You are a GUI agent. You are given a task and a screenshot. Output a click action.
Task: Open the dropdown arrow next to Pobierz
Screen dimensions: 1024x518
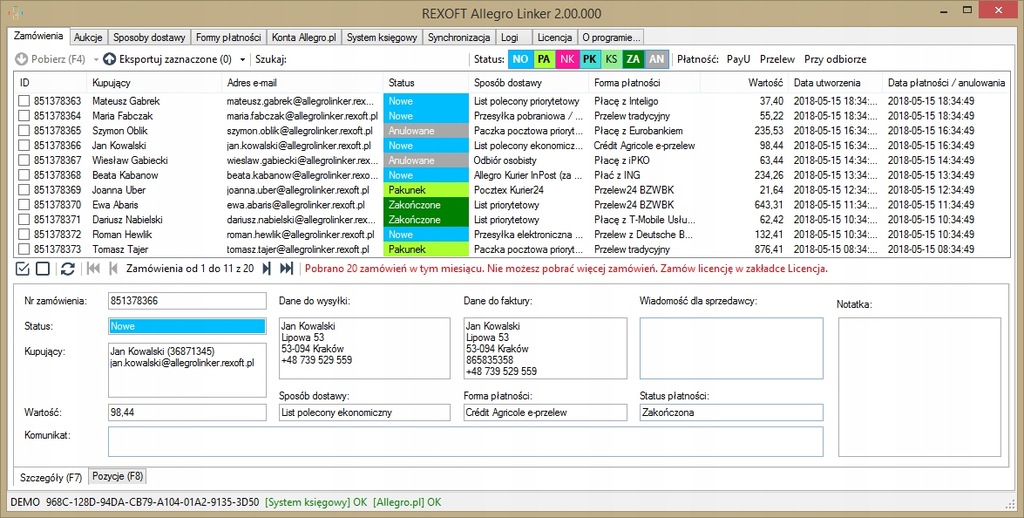click(x=95, y=59)
